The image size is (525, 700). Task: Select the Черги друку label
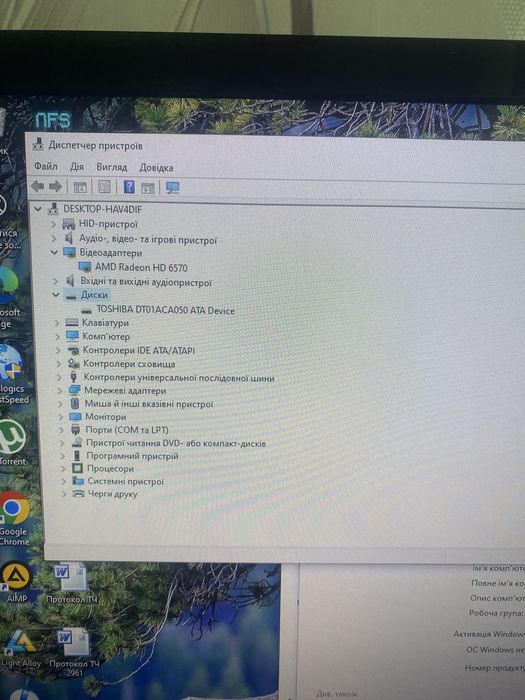112,494
